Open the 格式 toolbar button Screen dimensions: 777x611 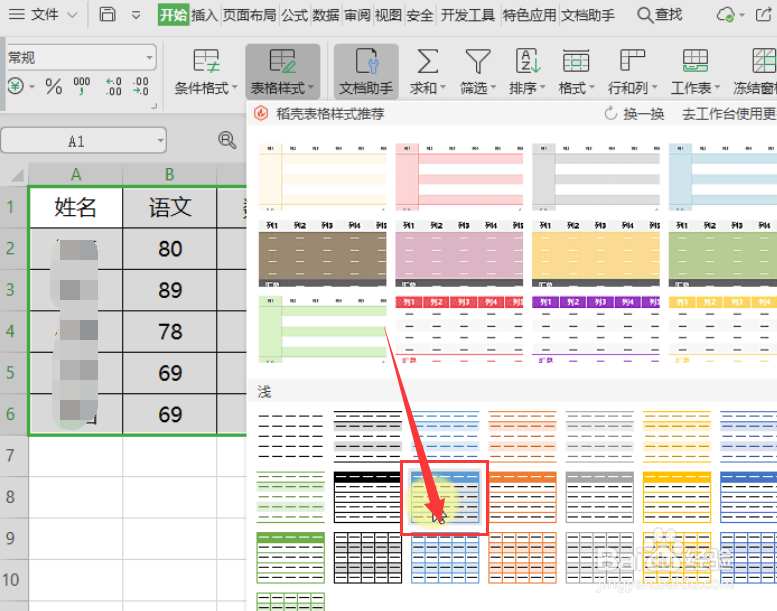tap(576, 72)
